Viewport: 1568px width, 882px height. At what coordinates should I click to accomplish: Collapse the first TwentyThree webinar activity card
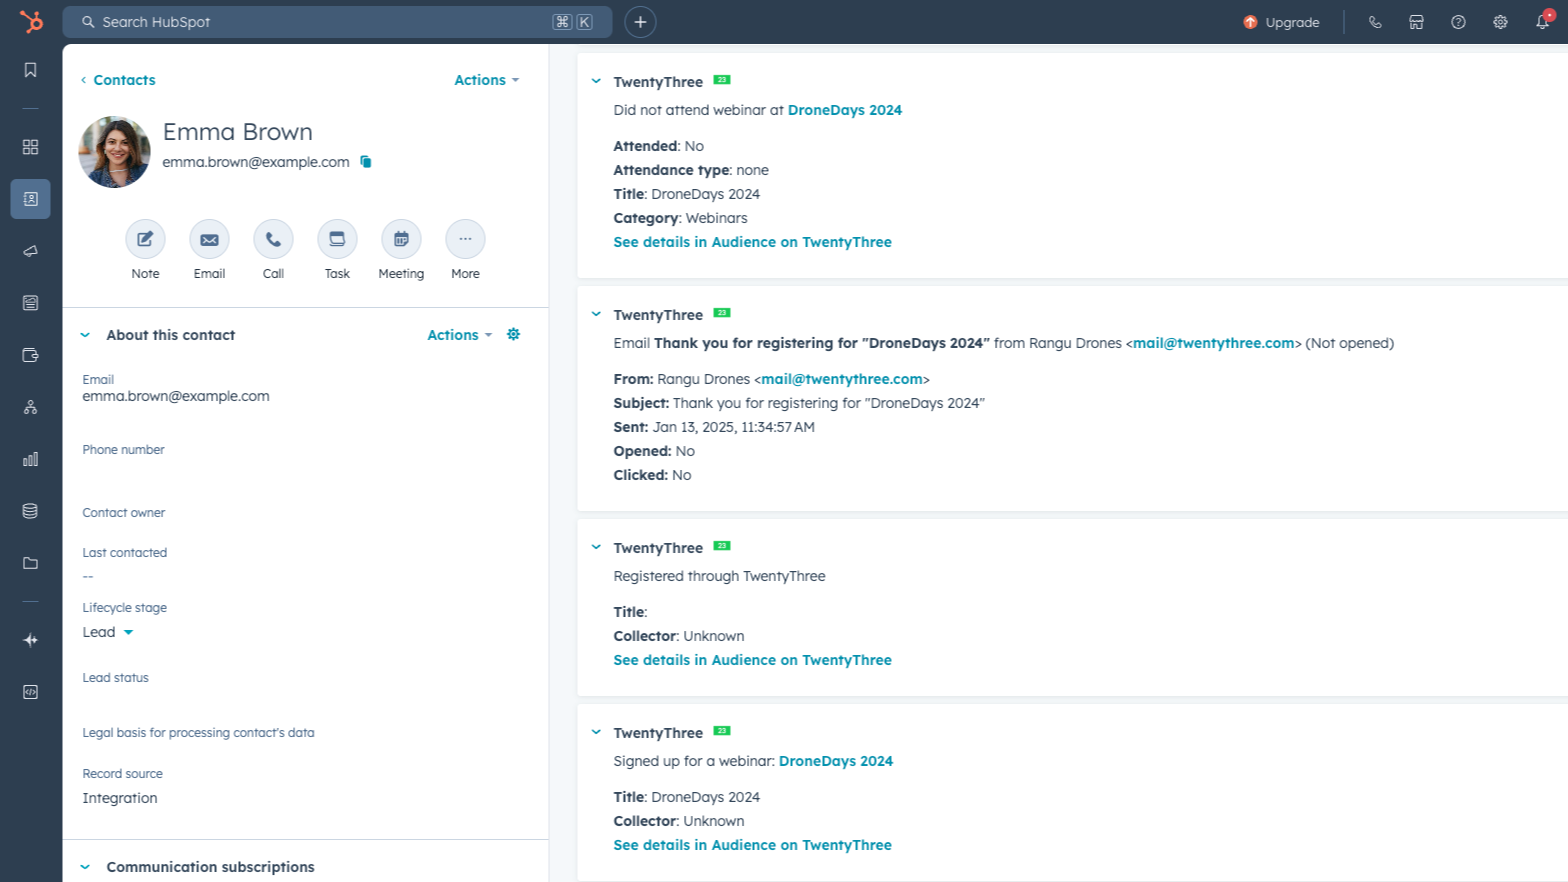point(596,82)
